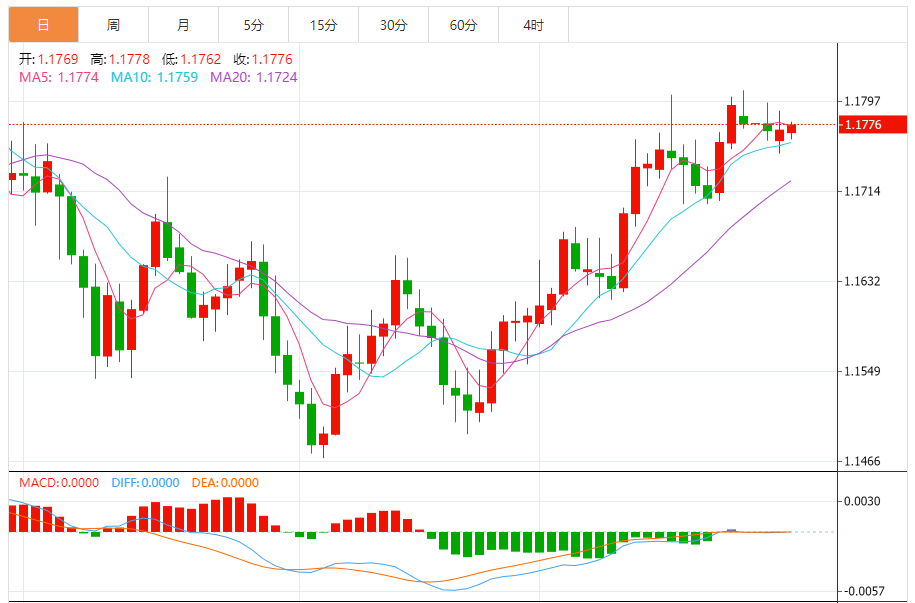Open the 月 (monthly) chart tab
Viewport: 915px width, 603px height.
coord(183,25)
